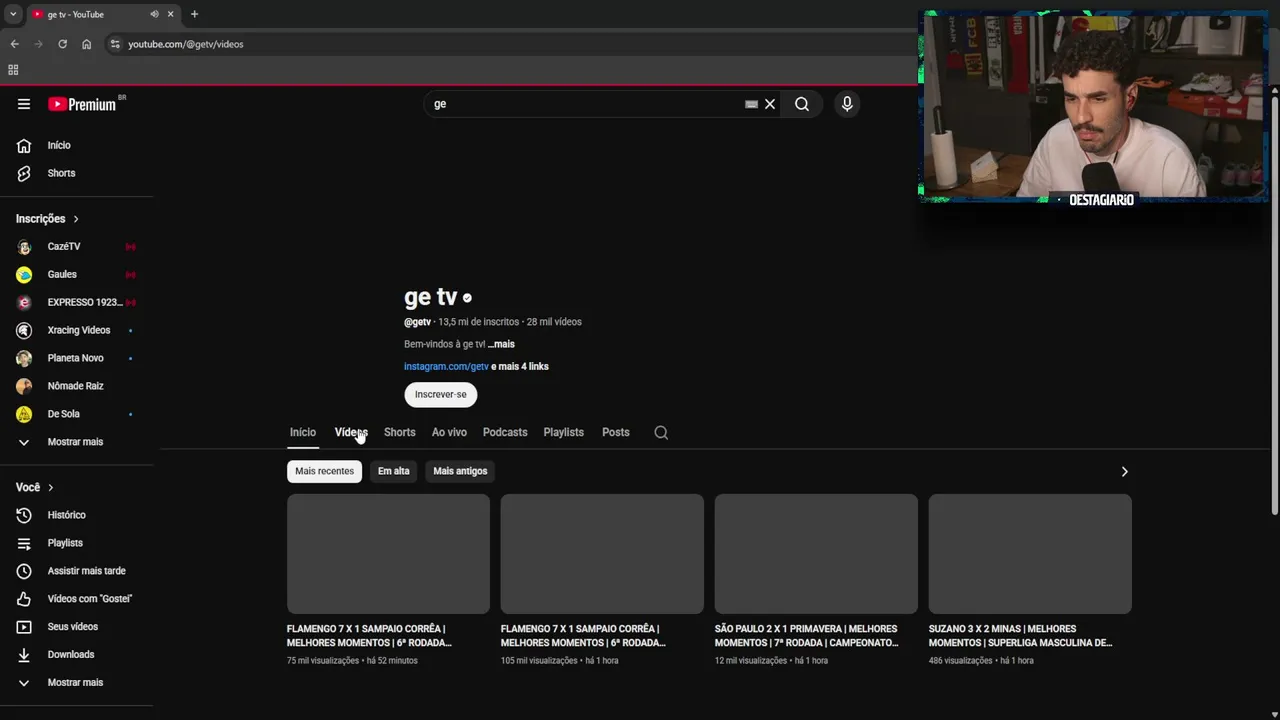Open the tab search dropdown
This screenshot has height=720, width=1280.
(12, 14)
